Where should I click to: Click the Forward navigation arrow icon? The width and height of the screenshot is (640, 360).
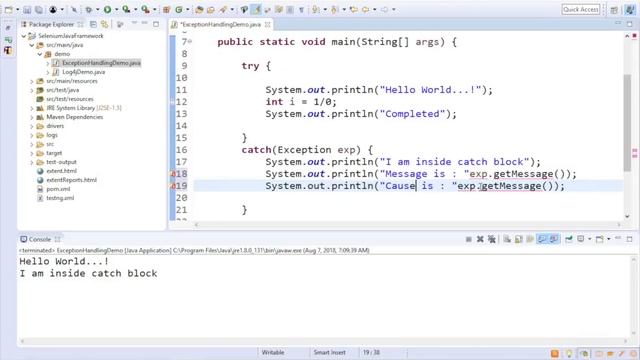384,9
